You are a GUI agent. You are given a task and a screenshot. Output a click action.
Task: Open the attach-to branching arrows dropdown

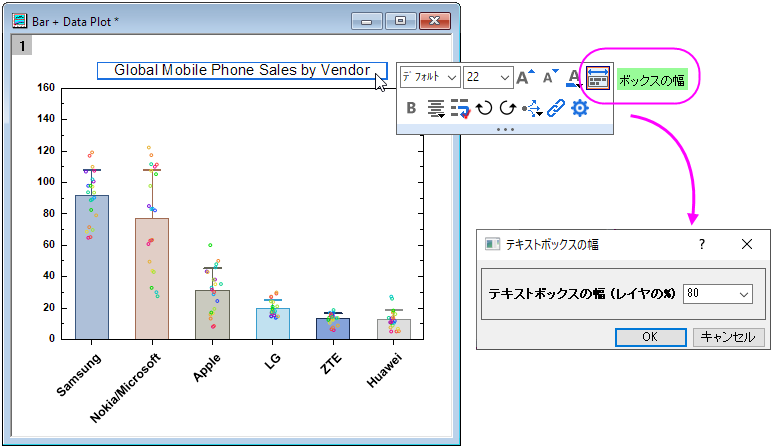point(532,108)
